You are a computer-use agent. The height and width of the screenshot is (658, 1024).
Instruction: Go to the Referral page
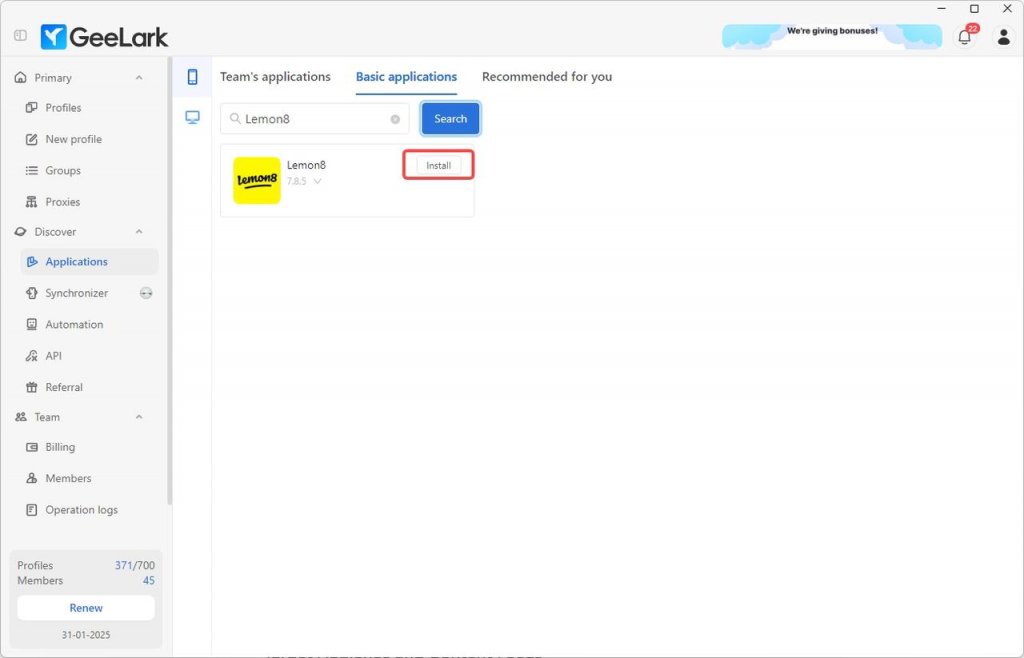tap(89, 387)
